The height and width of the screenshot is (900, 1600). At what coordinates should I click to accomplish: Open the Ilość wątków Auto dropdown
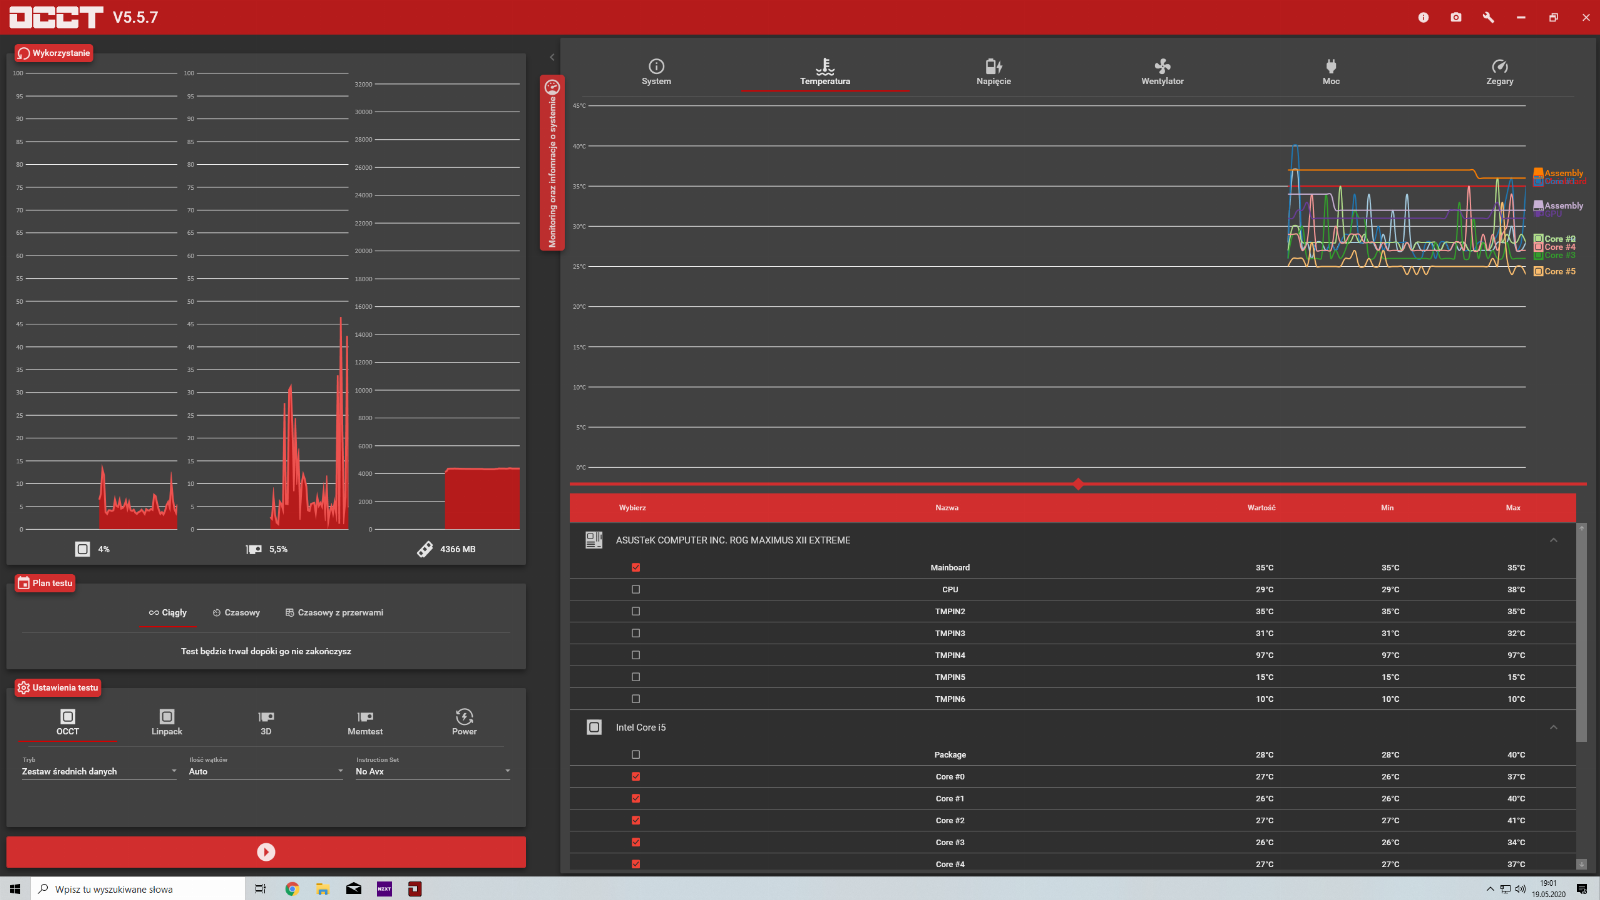(x=266, y=771)
